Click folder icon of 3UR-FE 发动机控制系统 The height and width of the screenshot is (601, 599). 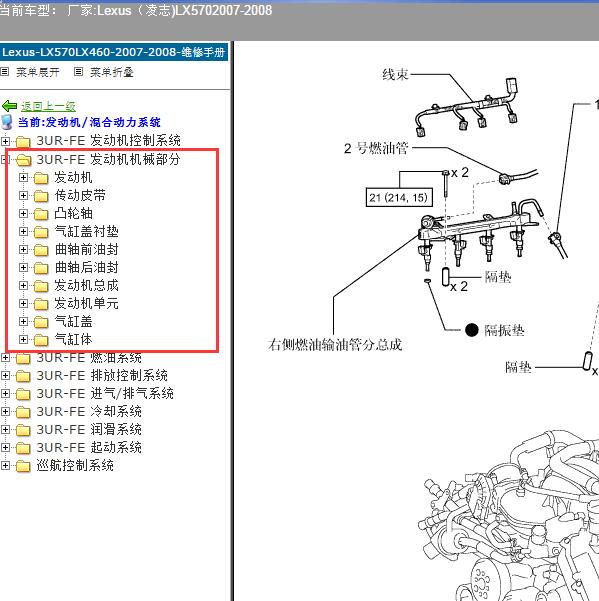coord(23,141)
